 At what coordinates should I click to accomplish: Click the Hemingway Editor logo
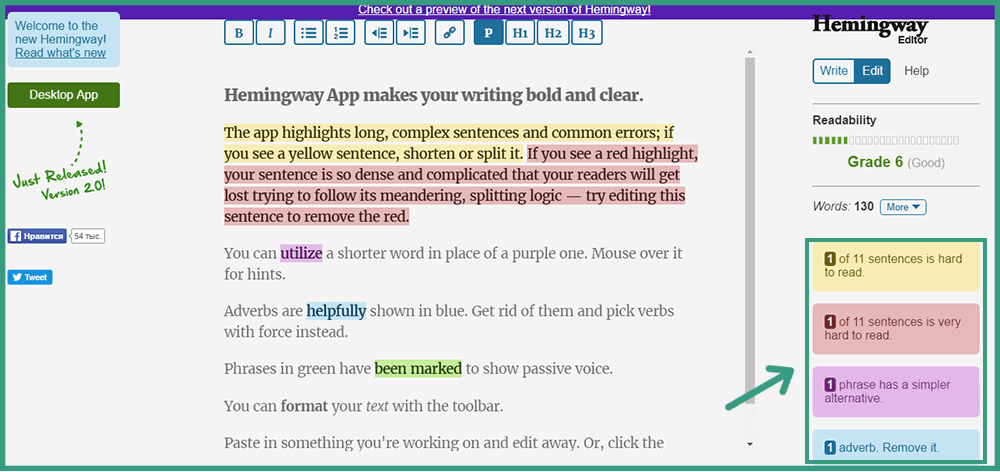pos(871,29)
